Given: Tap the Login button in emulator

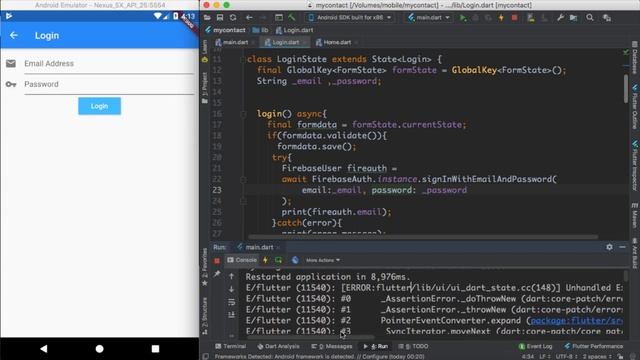Looking at the screenshot, I should point(99,106).
